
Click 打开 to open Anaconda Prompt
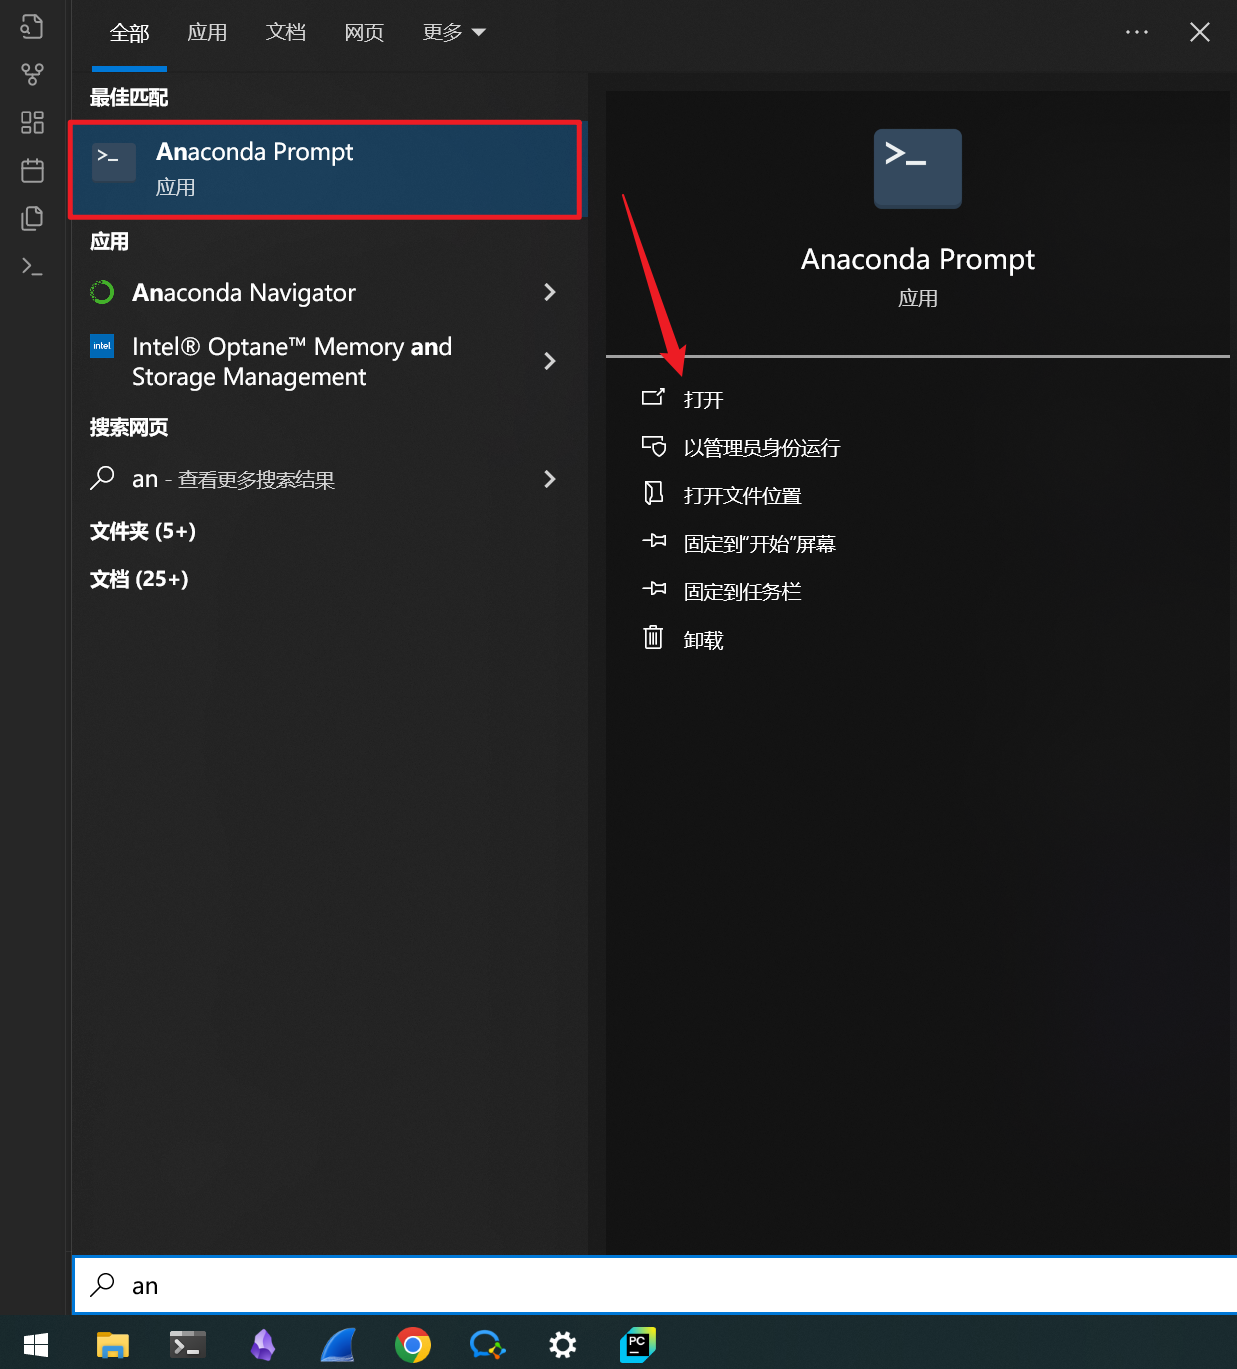click(703, 400)
